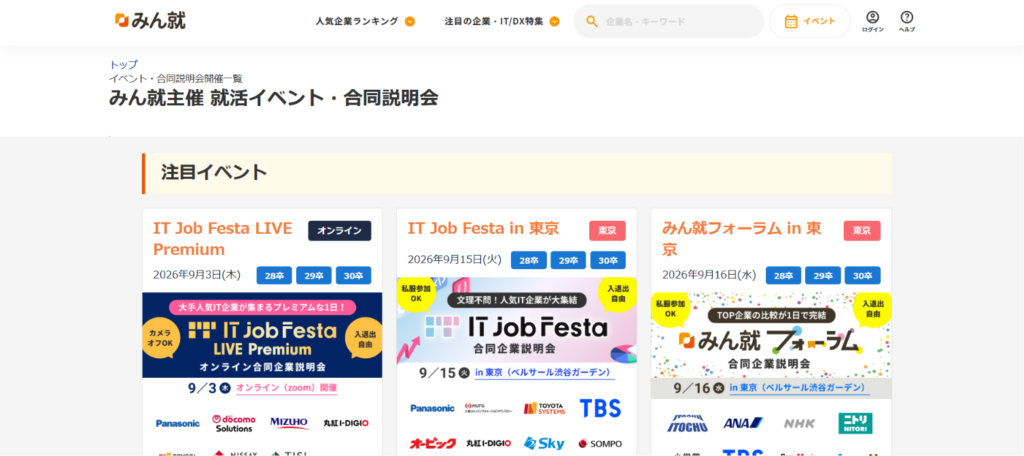
Task: Click the TBS logo in IT Job Festa 東京 card
Action: click(600, 408)
